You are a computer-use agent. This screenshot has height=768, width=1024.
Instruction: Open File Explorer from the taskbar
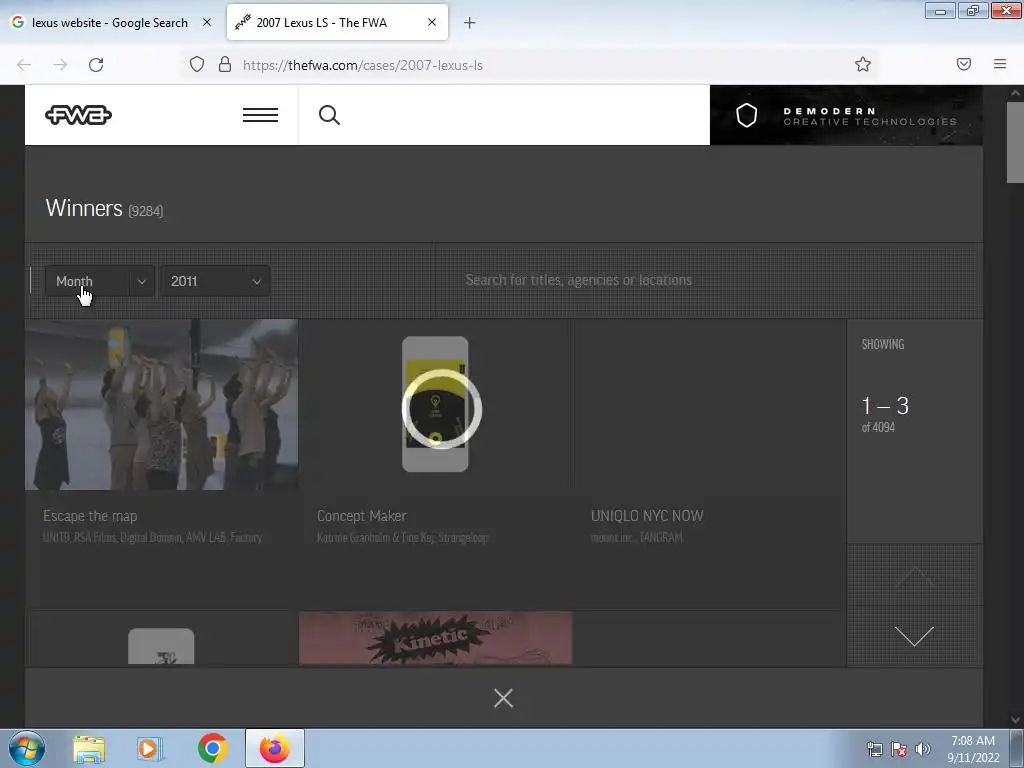(x=89, y=749)
